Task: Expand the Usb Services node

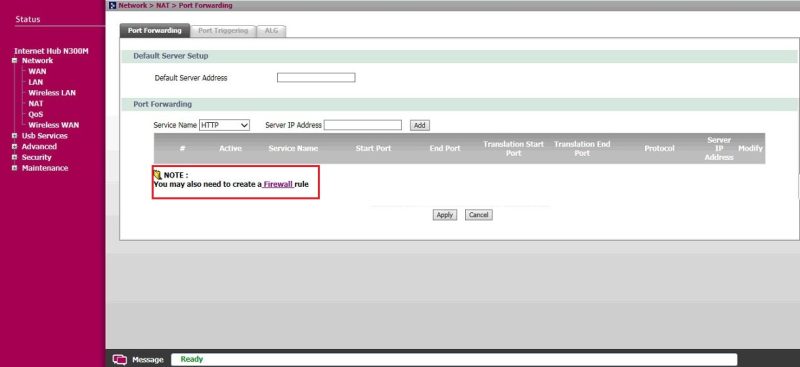Action: click(15, 136)
